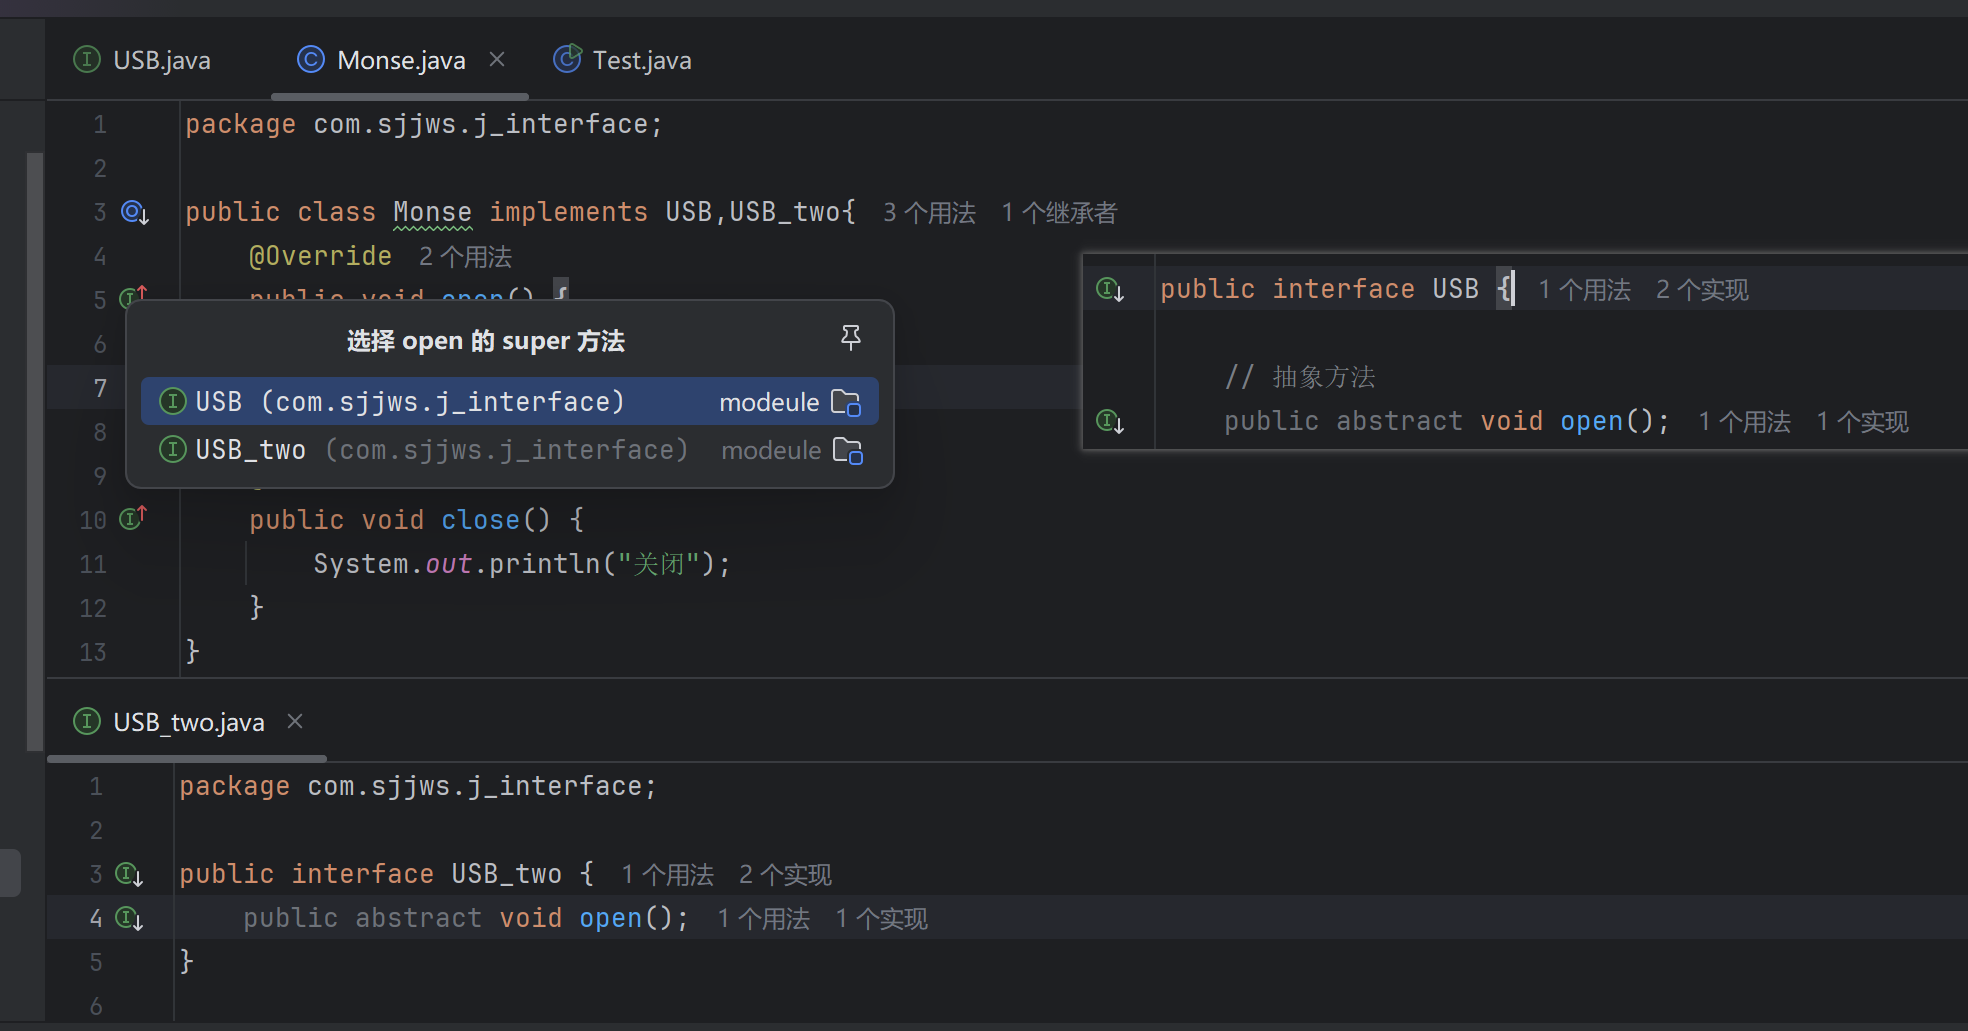Click gutter icon next to USB_two interface declaration

click(129, 875)
